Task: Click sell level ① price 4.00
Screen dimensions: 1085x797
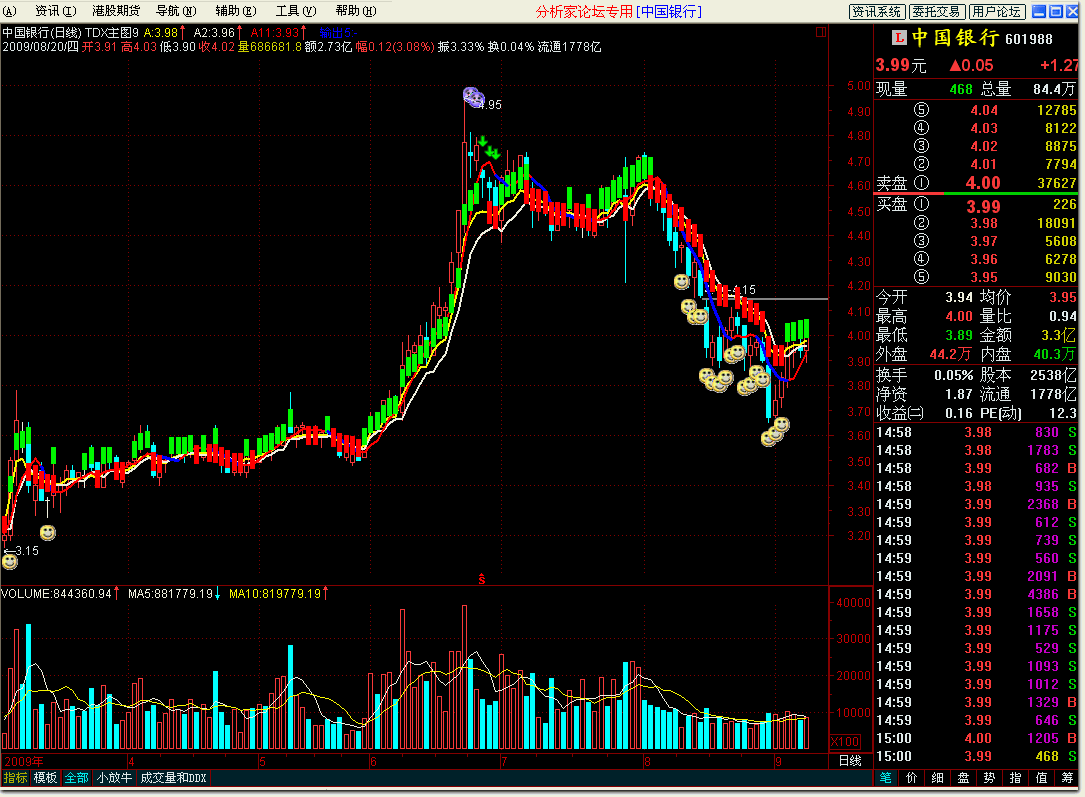Action: tap(983, 183)
